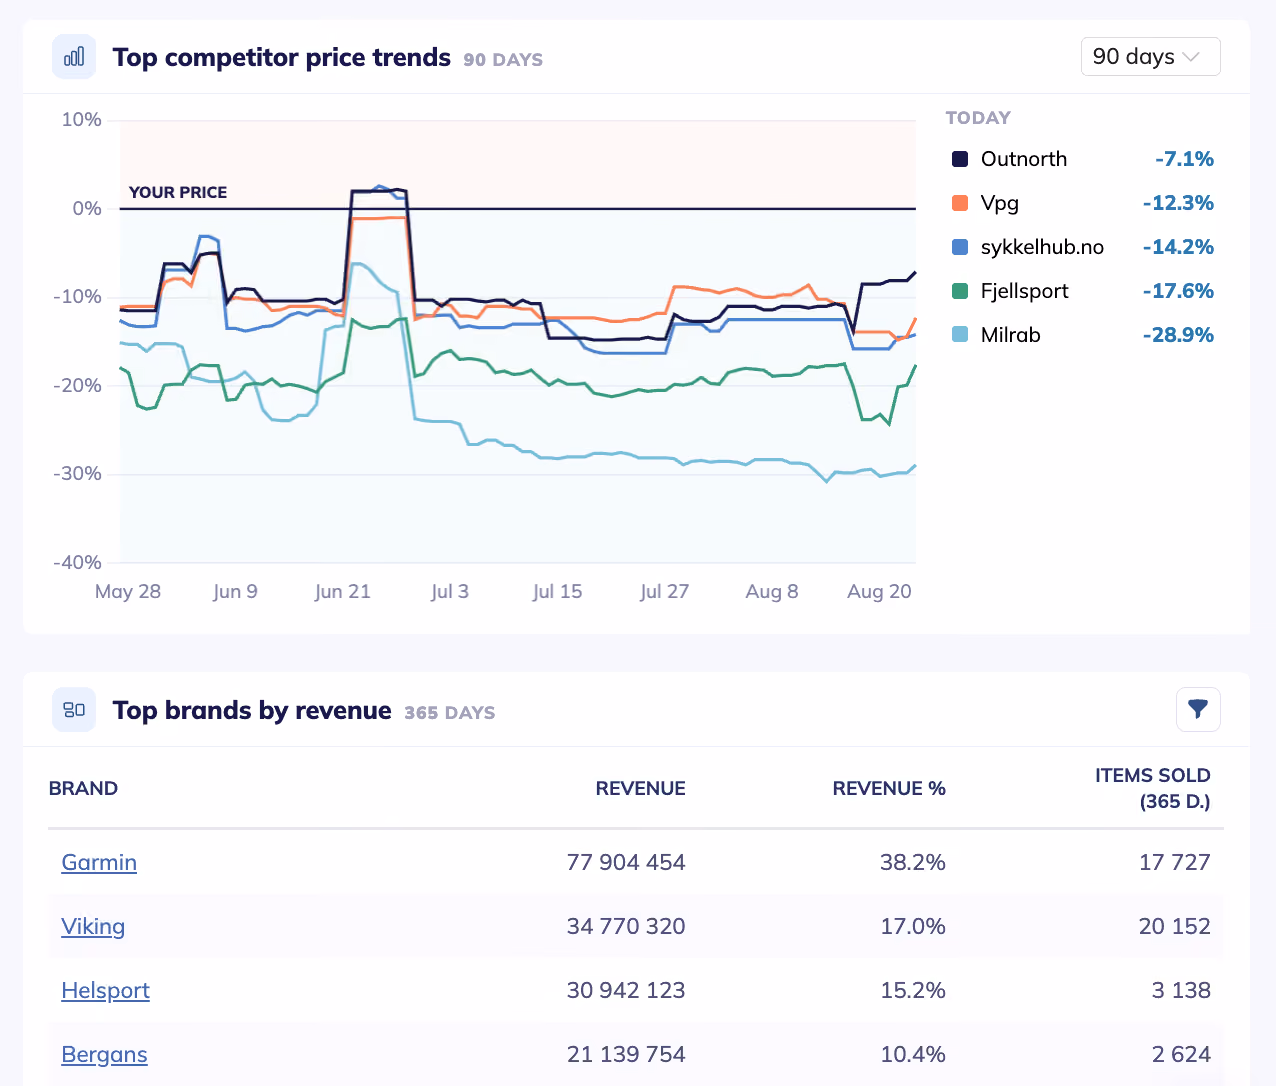
Task: Click Vpg's -12.3% value
Action: tap(1178, 203)
